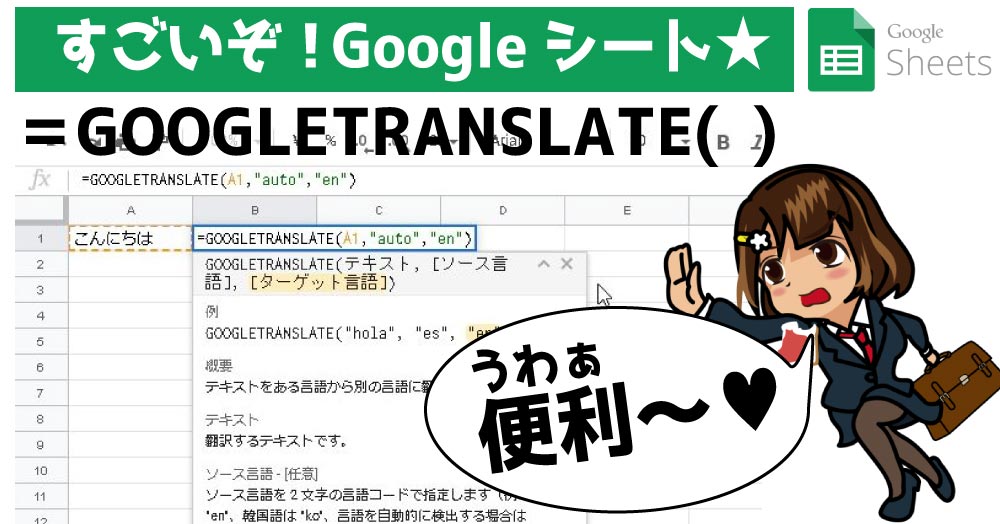Select column A header
This screenshot has height=524, width=1000.
pyautogui.click(x=131, y=210)
